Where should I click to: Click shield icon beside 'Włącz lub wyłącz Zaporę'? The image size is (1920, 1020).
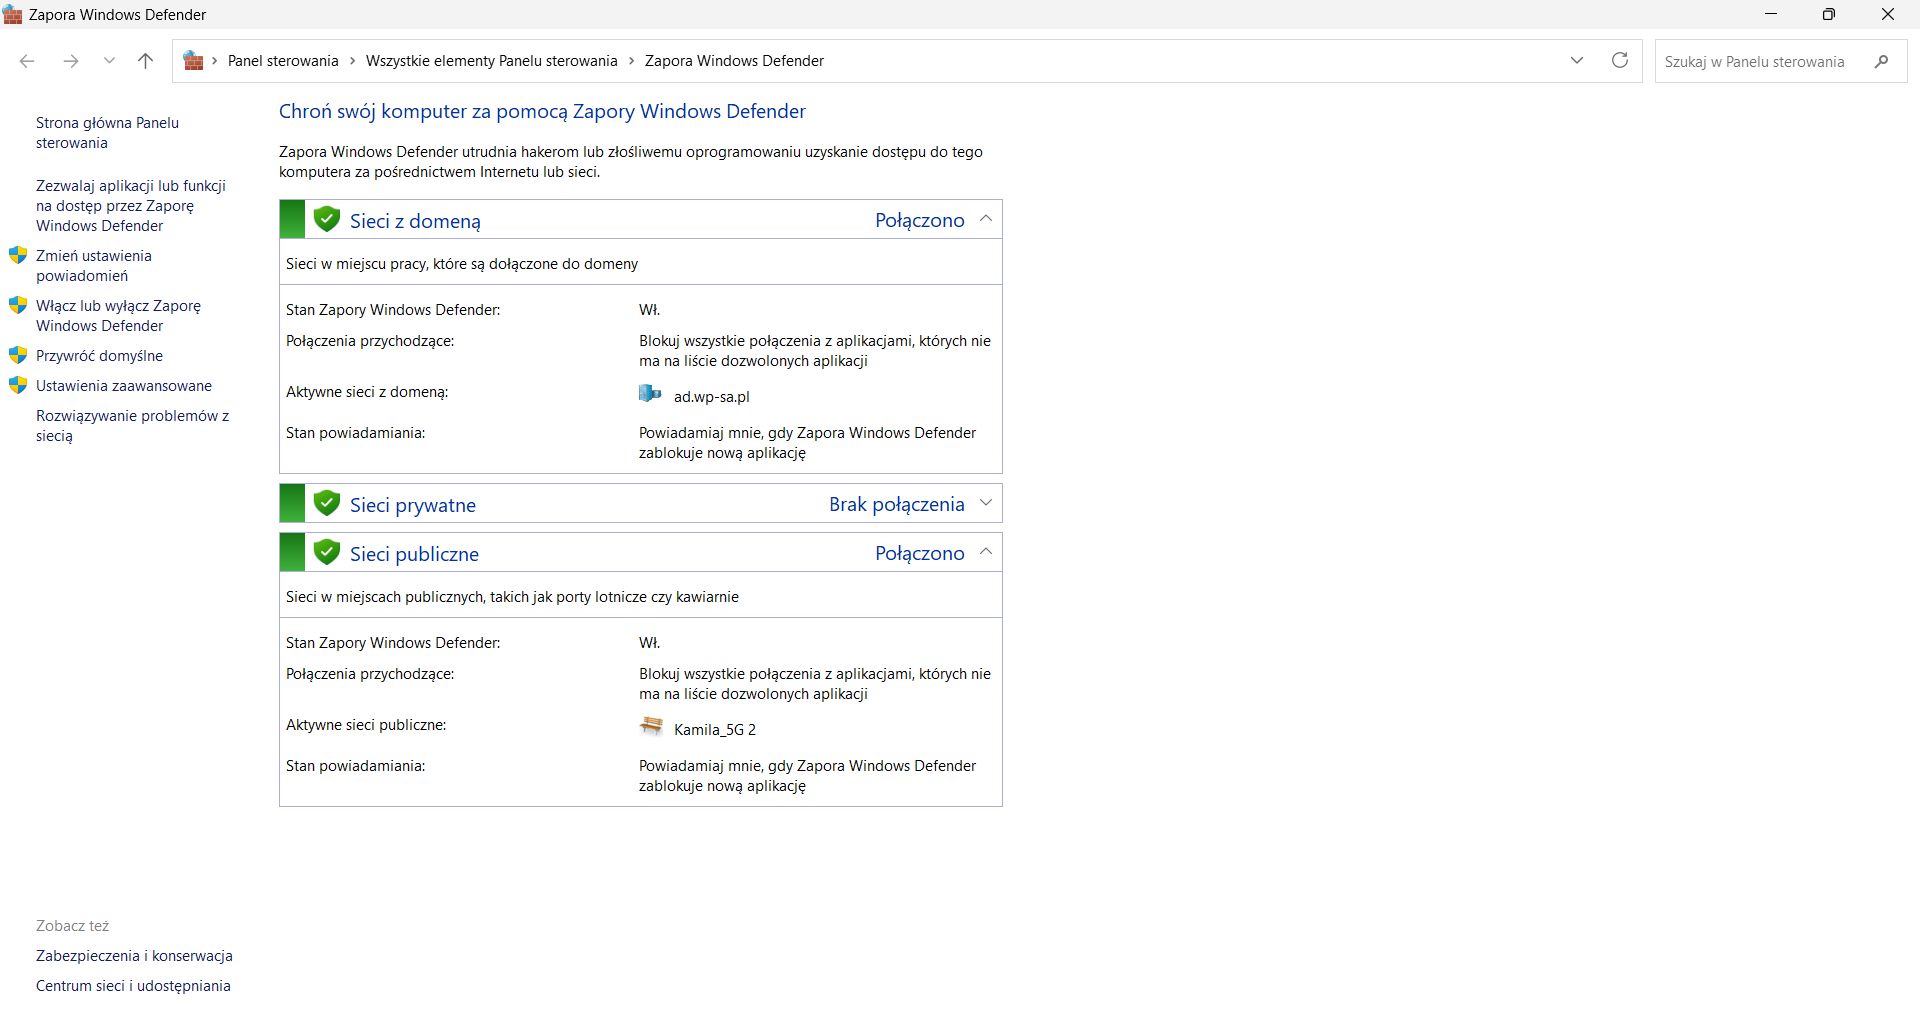click(17, 305)
